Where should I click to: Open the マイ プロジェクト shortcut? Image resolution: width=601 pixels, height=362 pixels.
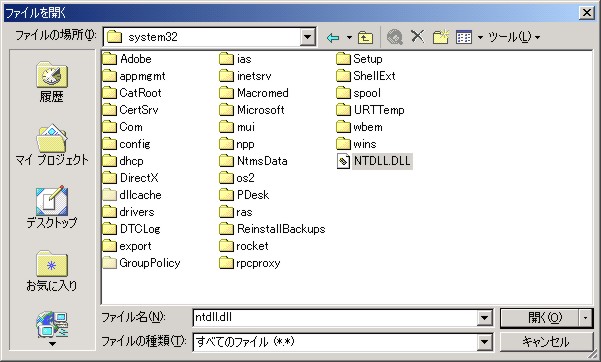[x=52, y=145]
